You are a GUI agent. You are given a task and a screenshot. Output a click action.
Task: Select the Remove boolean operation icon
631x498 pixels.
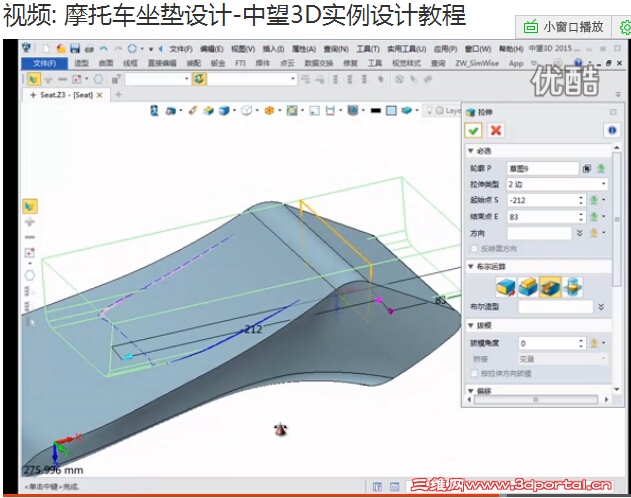[x=550, y=287]
